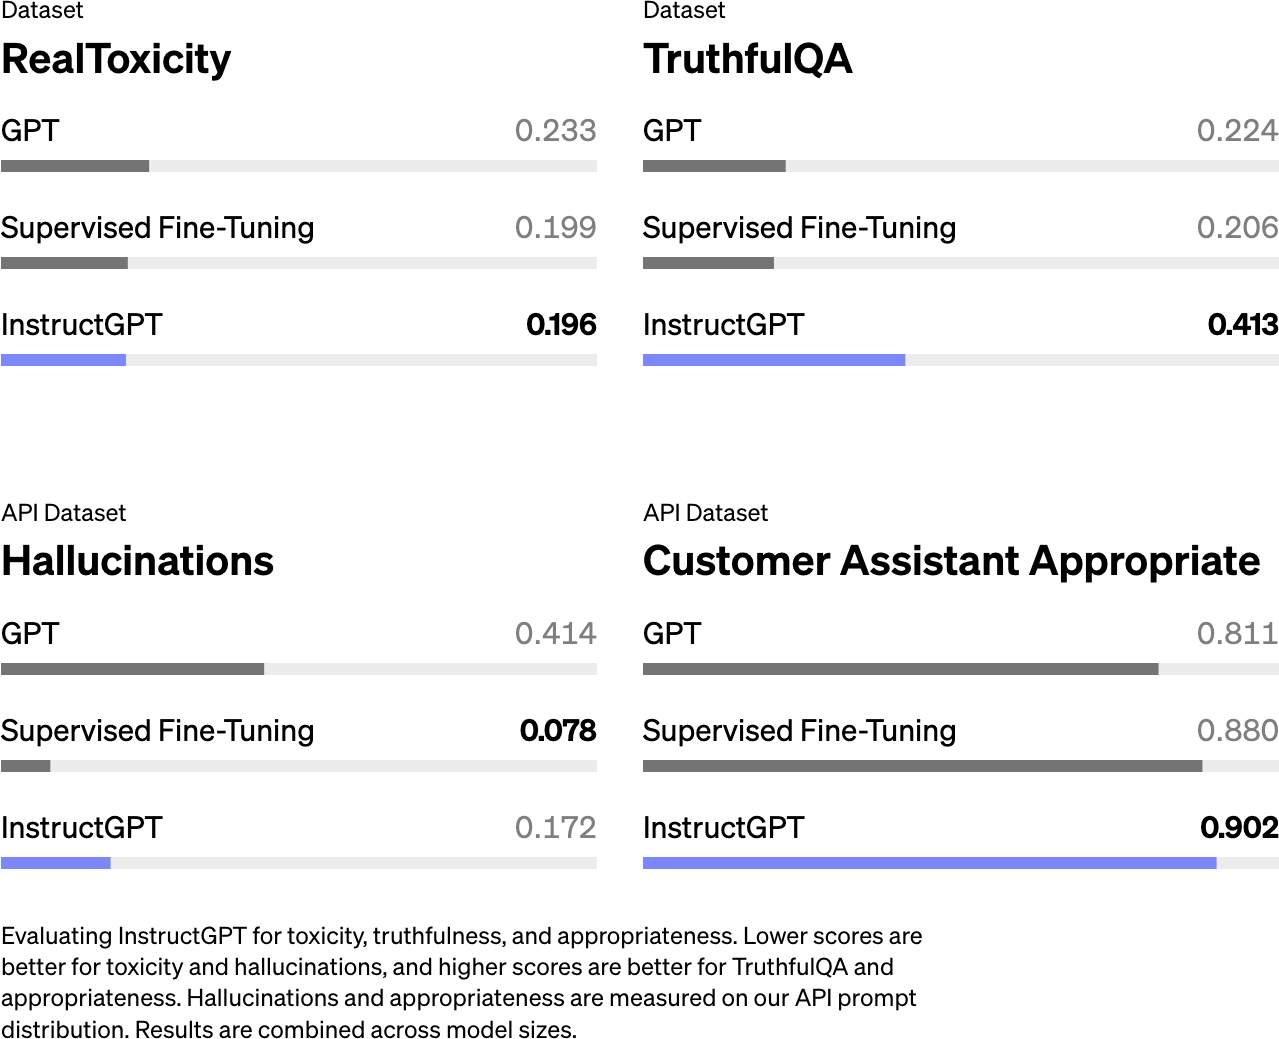Screen dimensions: 1279x1039
Task: Click the Hallucinations heading
Action: (138, 561)
